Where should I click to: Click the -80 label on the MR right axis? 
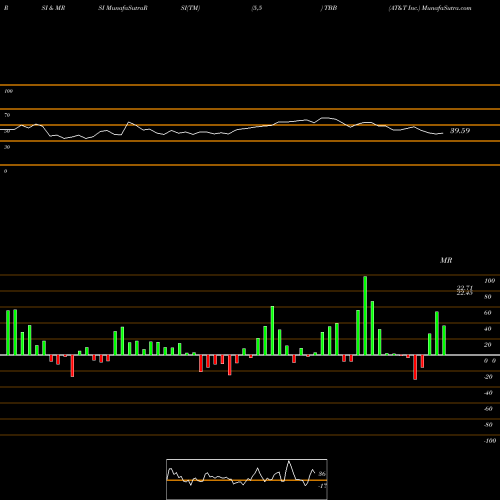coord(488,425)
